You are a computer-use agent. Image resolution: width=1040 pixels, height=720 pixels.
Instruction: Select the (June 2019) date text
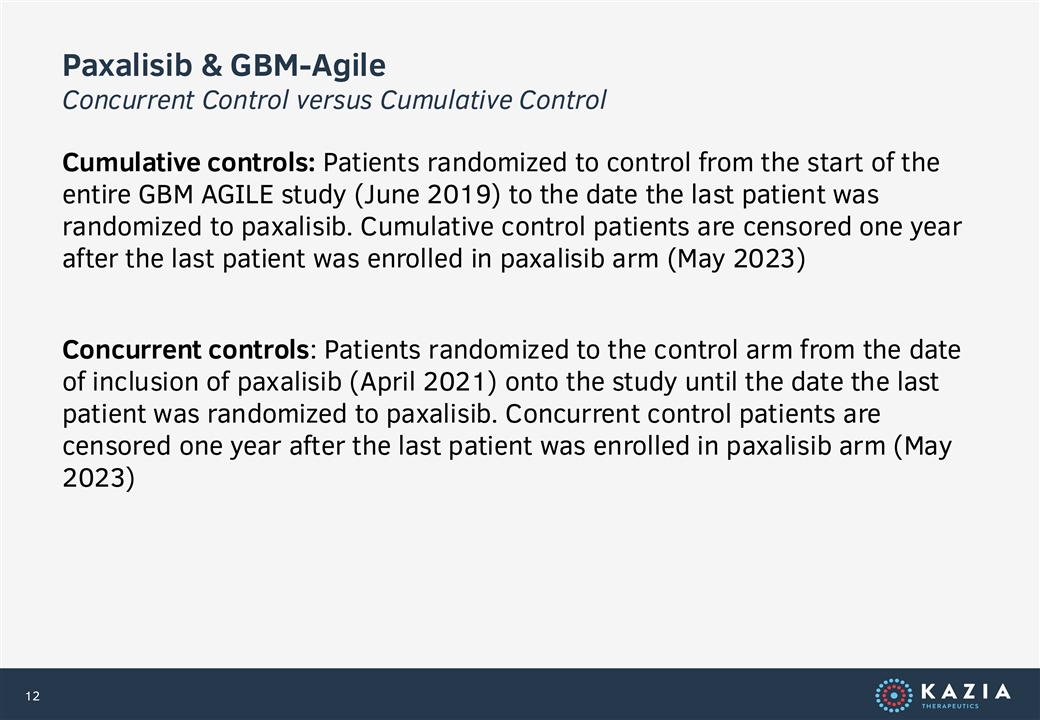point(427,195)
